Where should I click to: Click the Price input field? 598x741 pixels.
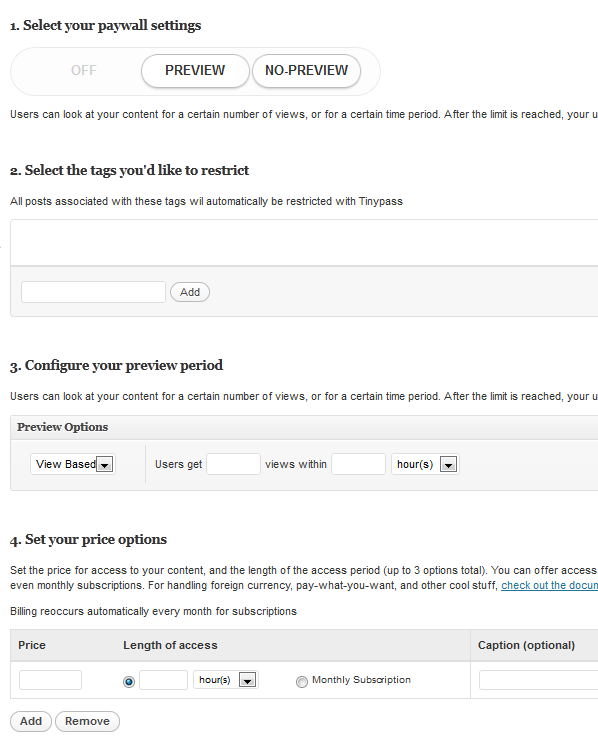(x=51, y=680)
